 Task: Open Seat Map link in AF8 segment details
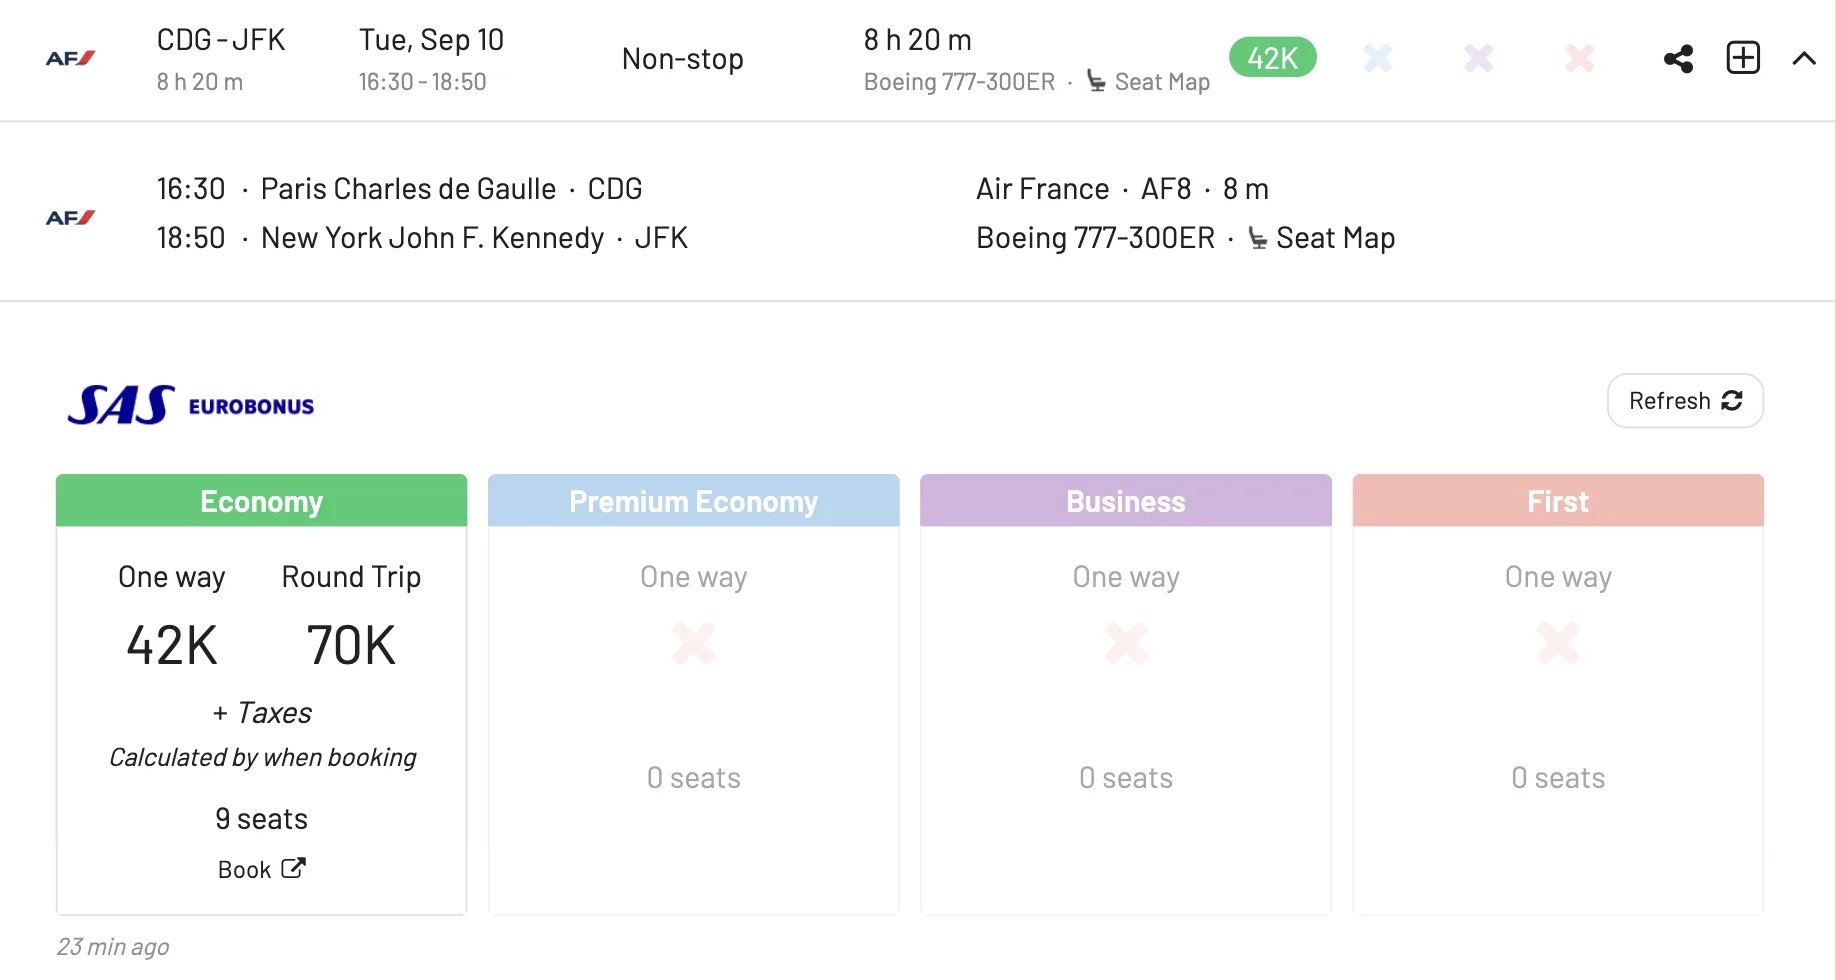[x=1321, y=238]
